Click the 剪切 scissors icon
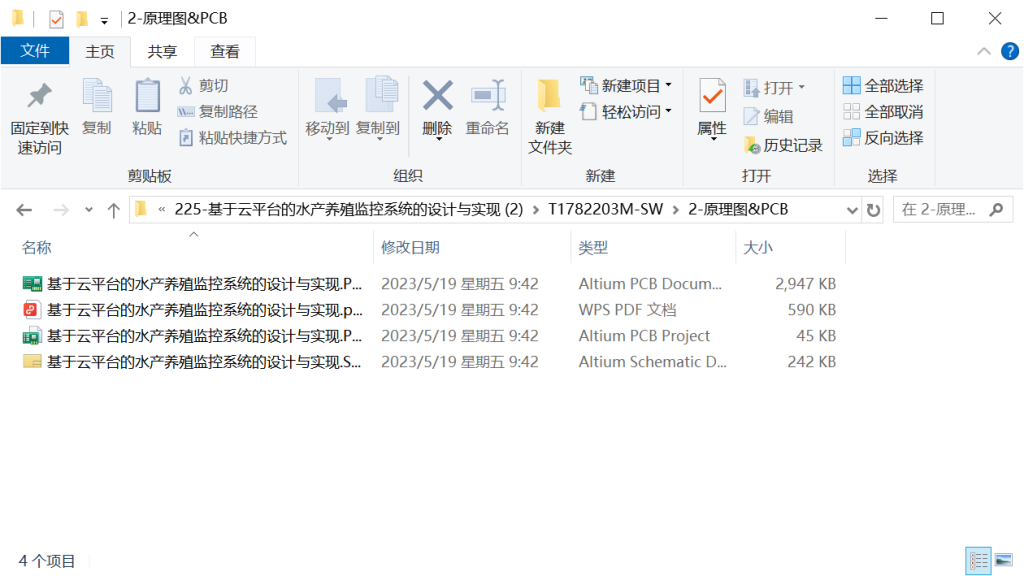Image resolution: width=1024 pixels, height=576 pixels. click(186, 86)
